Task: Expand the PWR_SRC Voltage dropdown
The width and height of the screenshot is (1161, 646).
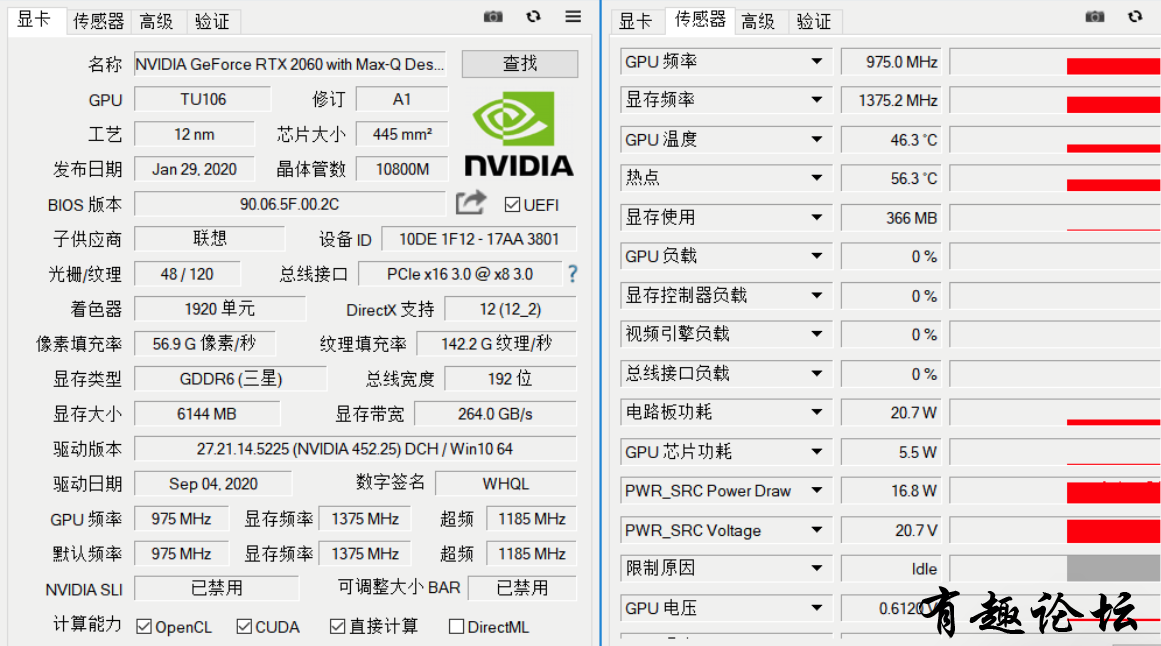Action: (817, 530)
